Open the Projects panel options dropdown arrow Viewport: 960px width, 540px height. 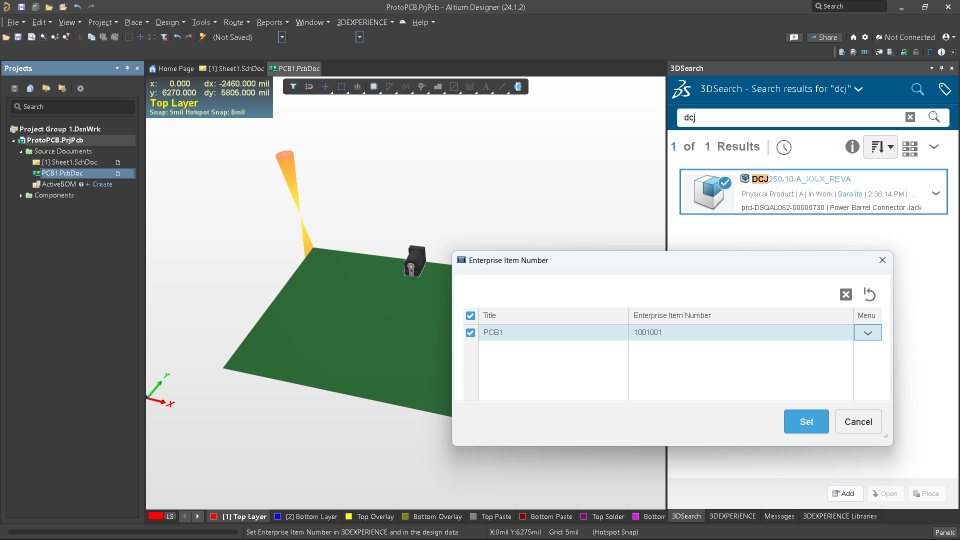tap(117, 69)
